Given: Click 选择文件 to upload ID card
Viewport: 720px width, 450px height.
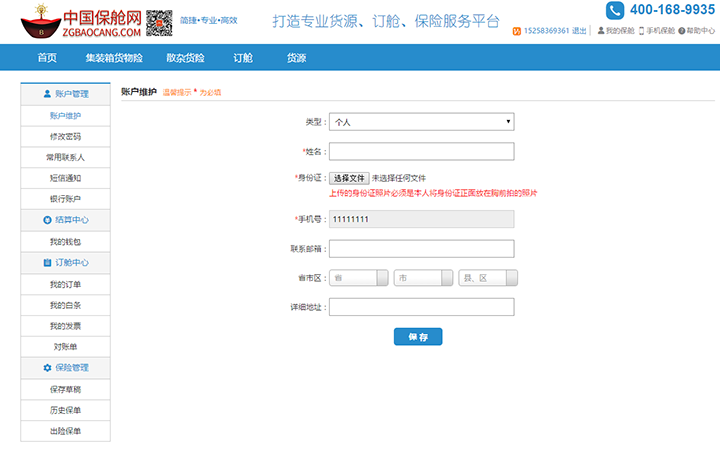Looking at the screenshot, I should (x=350, y=178).
